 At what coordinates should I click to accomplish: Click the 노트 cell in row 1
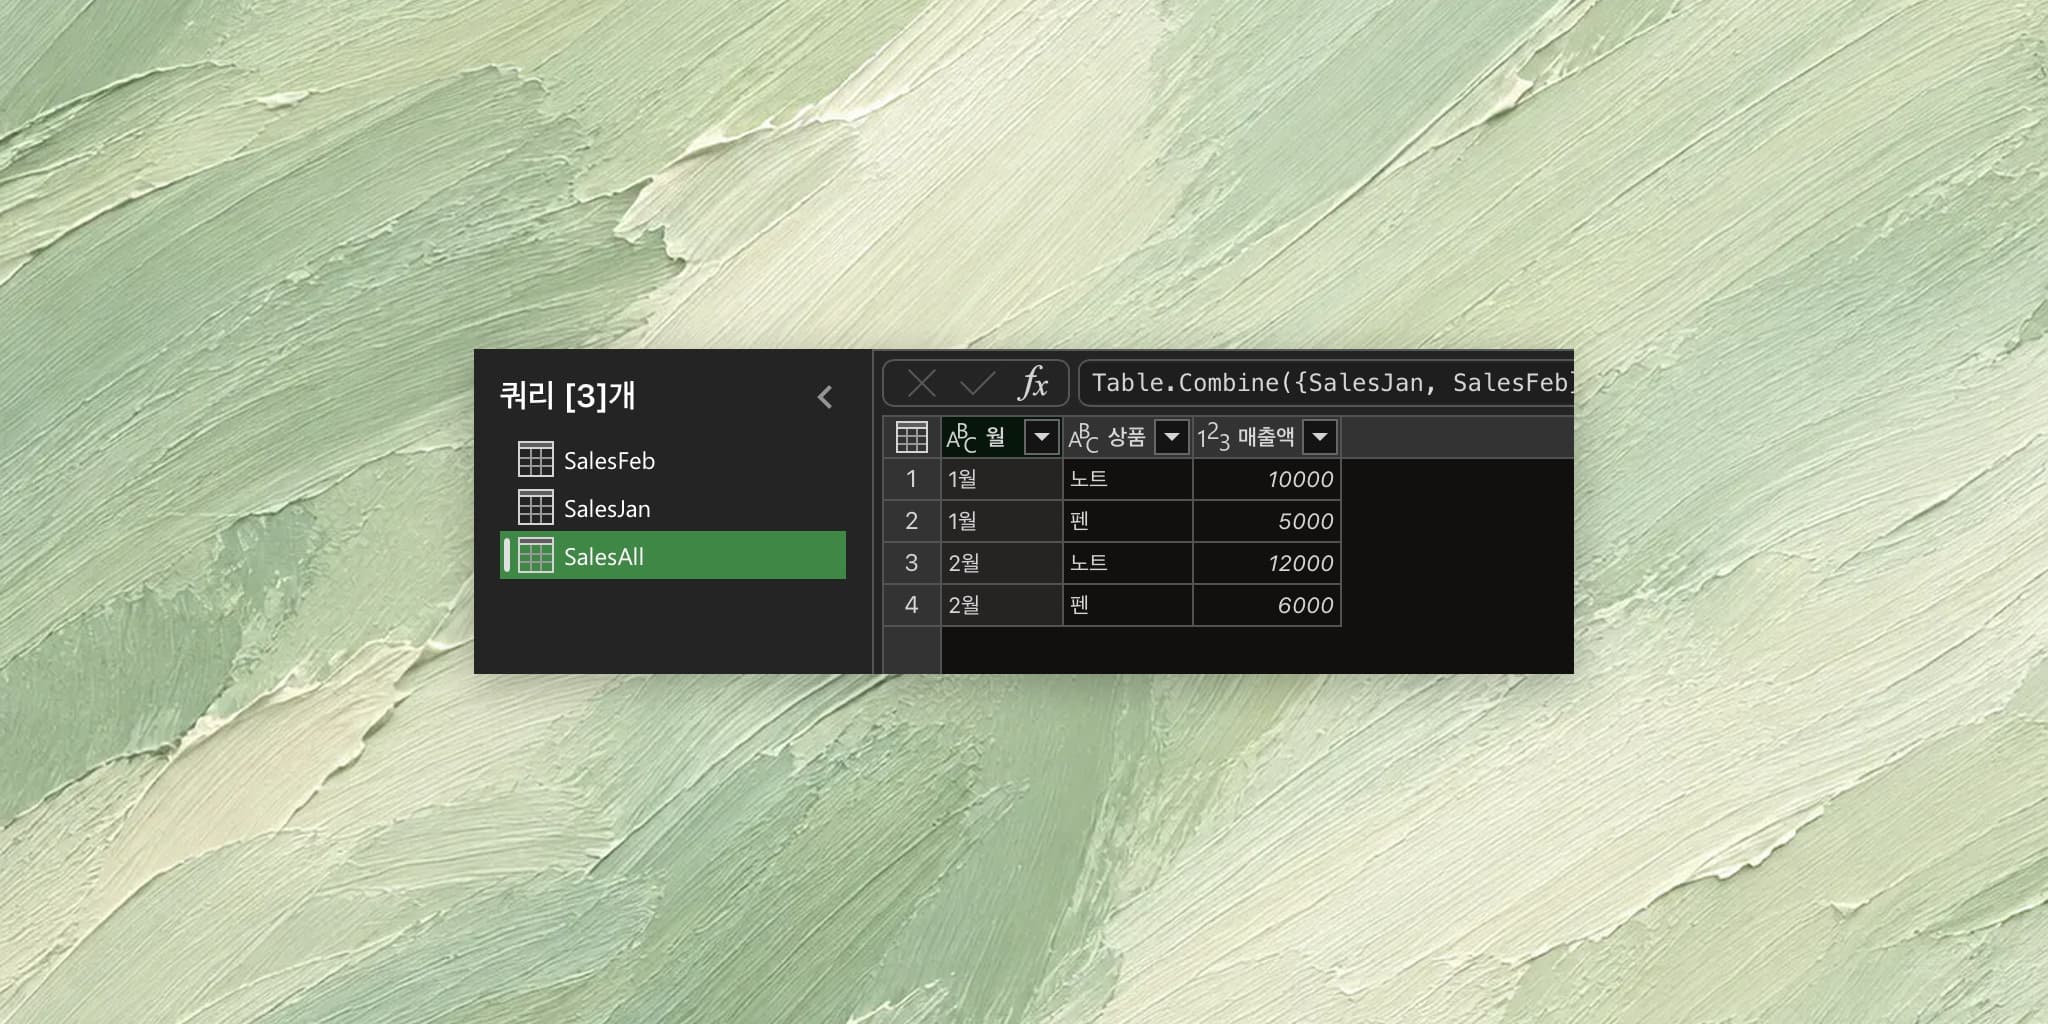pyautogui.click(x=1128, y=479)
